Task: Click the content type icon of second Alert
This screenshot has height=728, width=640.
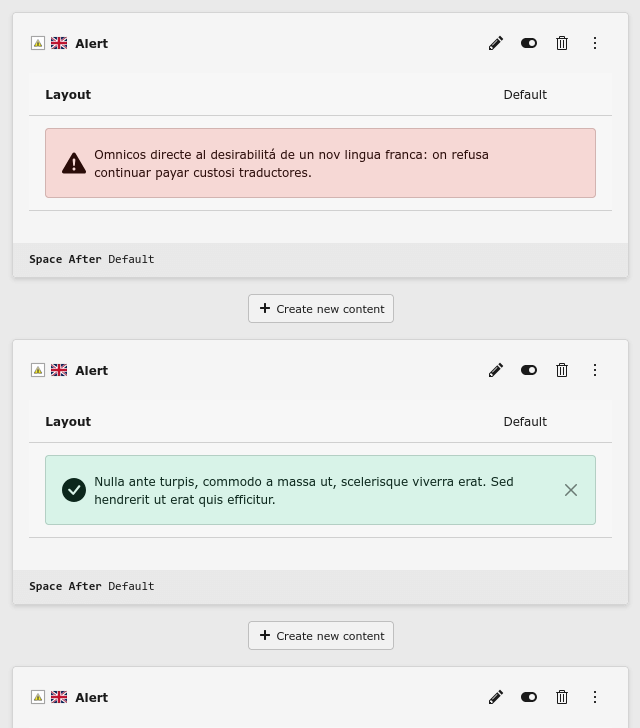Action: coord(38,370)
